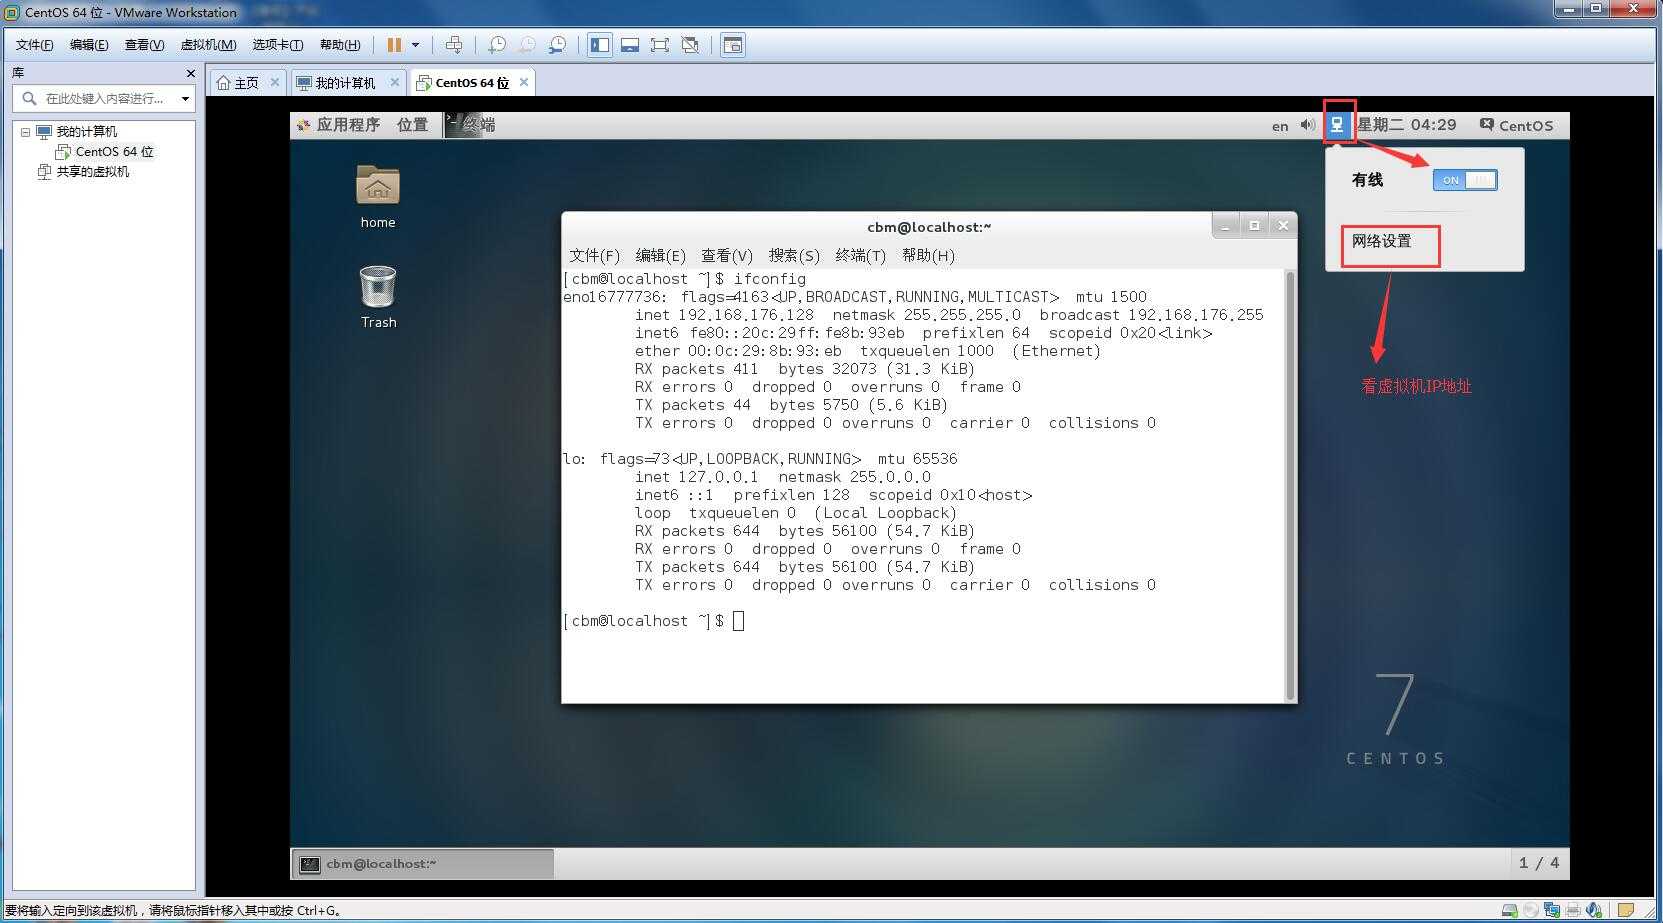This screenshot has height=923, width=1663.
Task: Switch to Unity mode
Action: (x=690, y=45)
